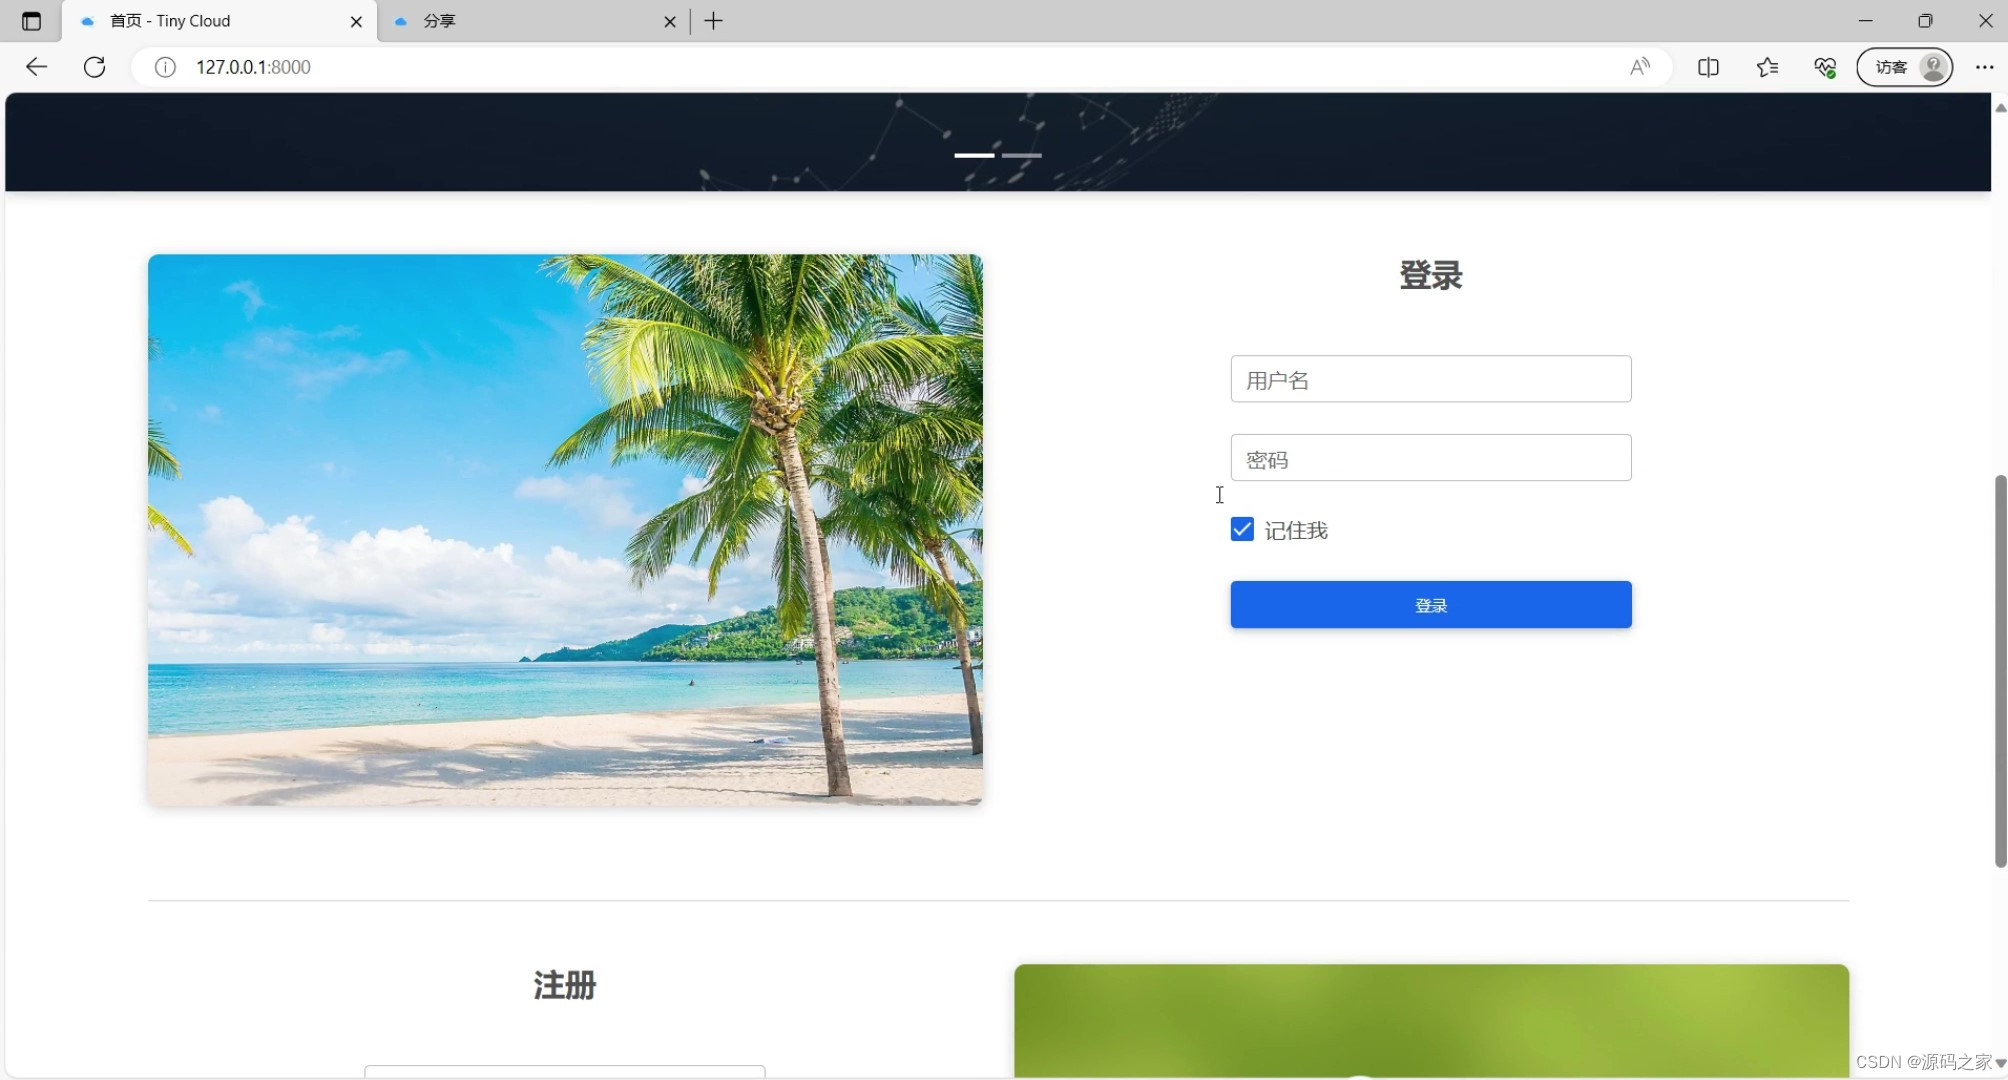Click the read aloud icon in toolbar
This screenshot has height=1080, width=2008.
click(1641, 67)
